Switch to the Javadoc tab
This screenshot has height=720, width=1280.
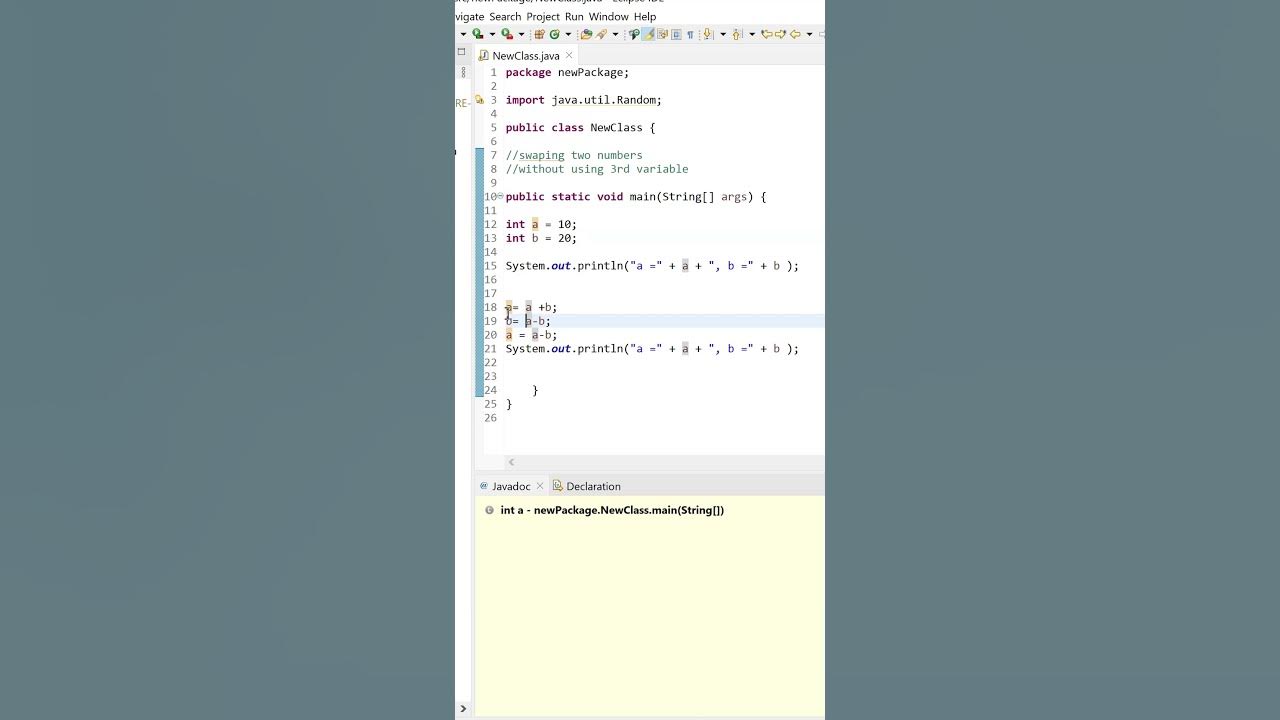point(511,486)
